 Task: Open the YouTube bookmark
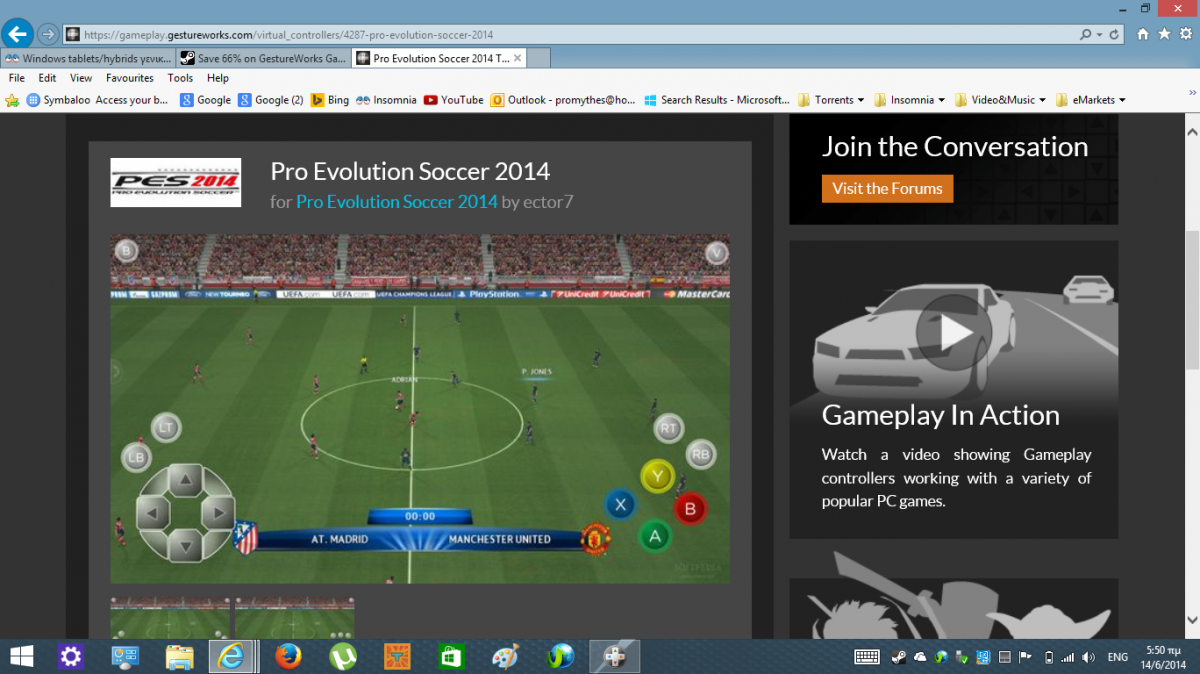453,100
